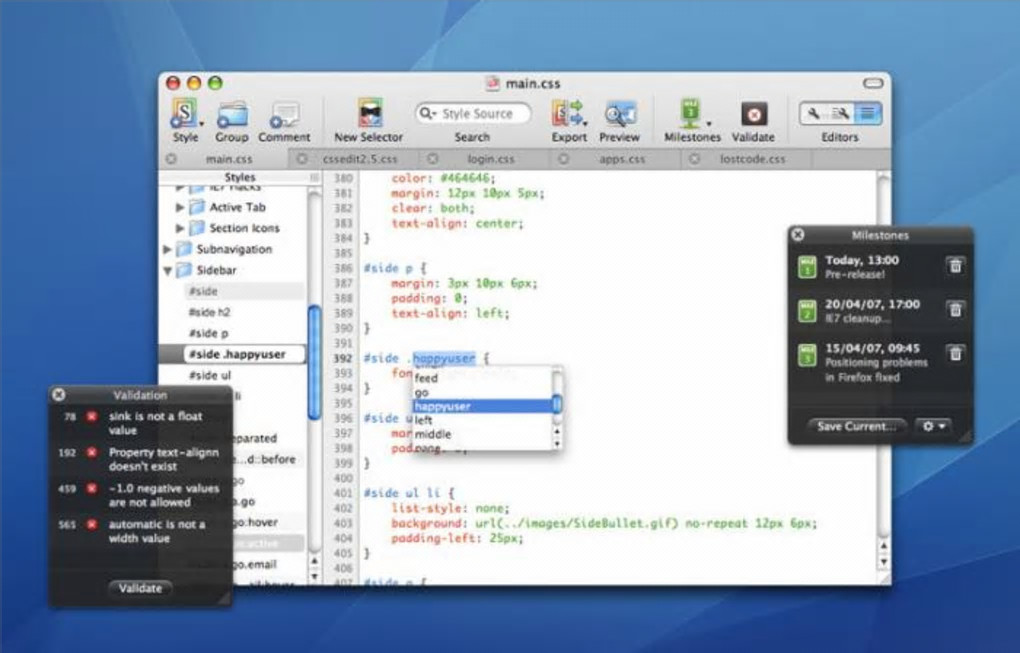Image resolution: width=1020 pixels, height=653 pixels.
Task: Close the apps.css tab
Action: (x=563, y=159)
